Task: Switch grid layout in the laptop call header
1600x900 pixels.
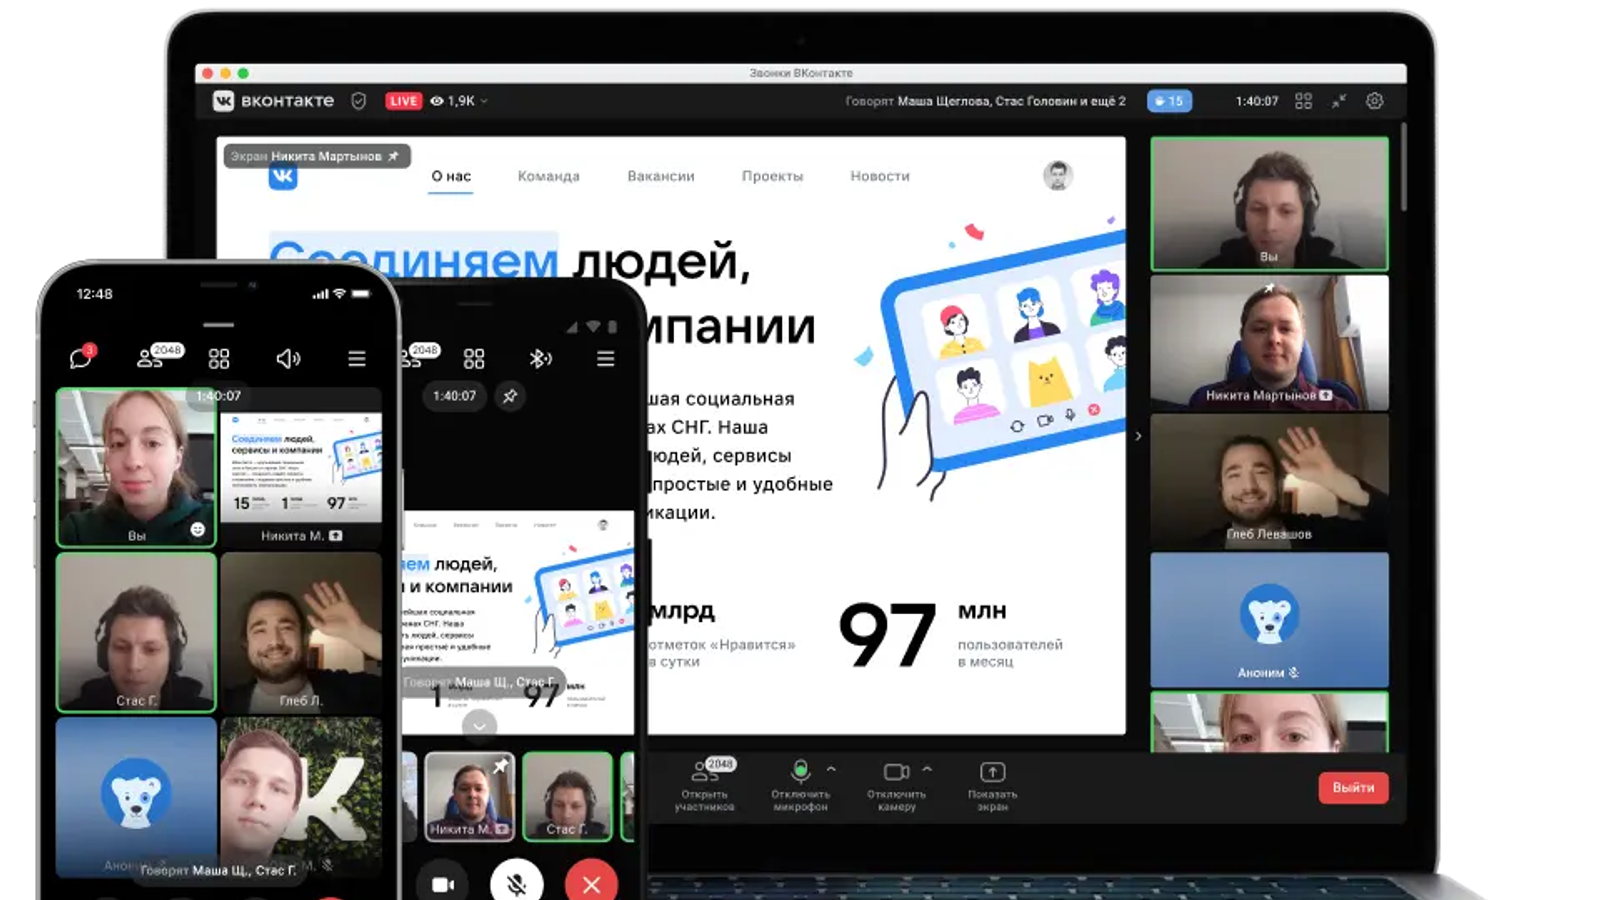Action: click(x=1303, y=101)
